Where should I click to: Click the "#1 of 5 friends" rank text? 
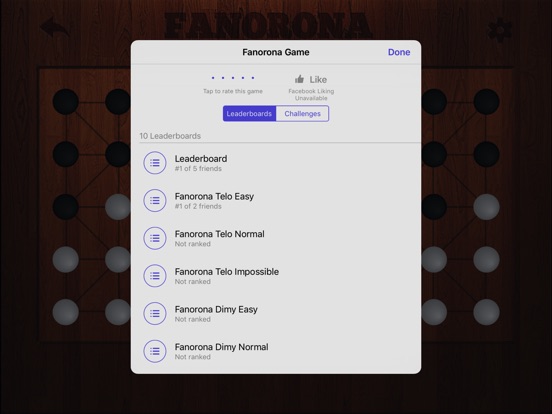(x=198, y=169)
